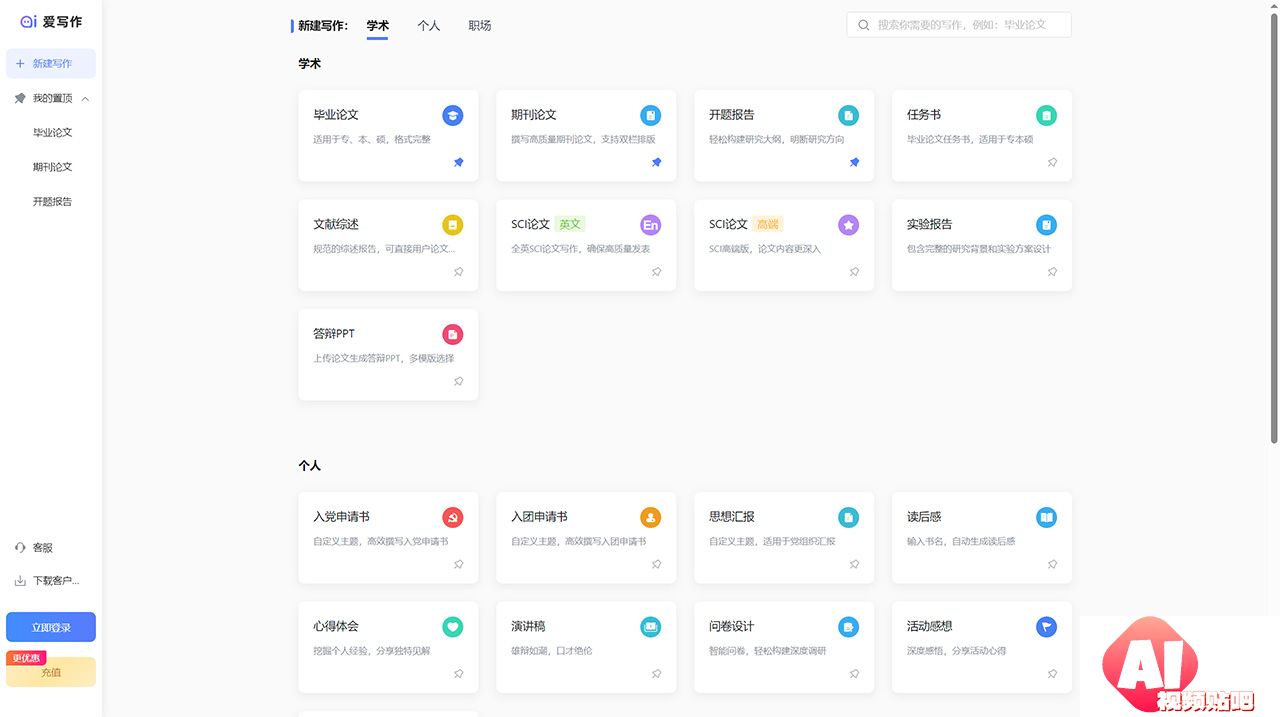Click the 入党申请书 red party icon
Screen dimensions: 1280x717
pos(453,517)
